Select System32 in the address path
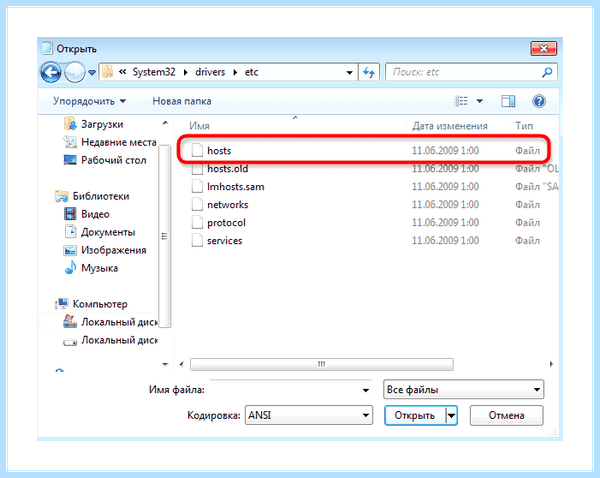This screenshot has height=478, width=600. click(154, 72)
